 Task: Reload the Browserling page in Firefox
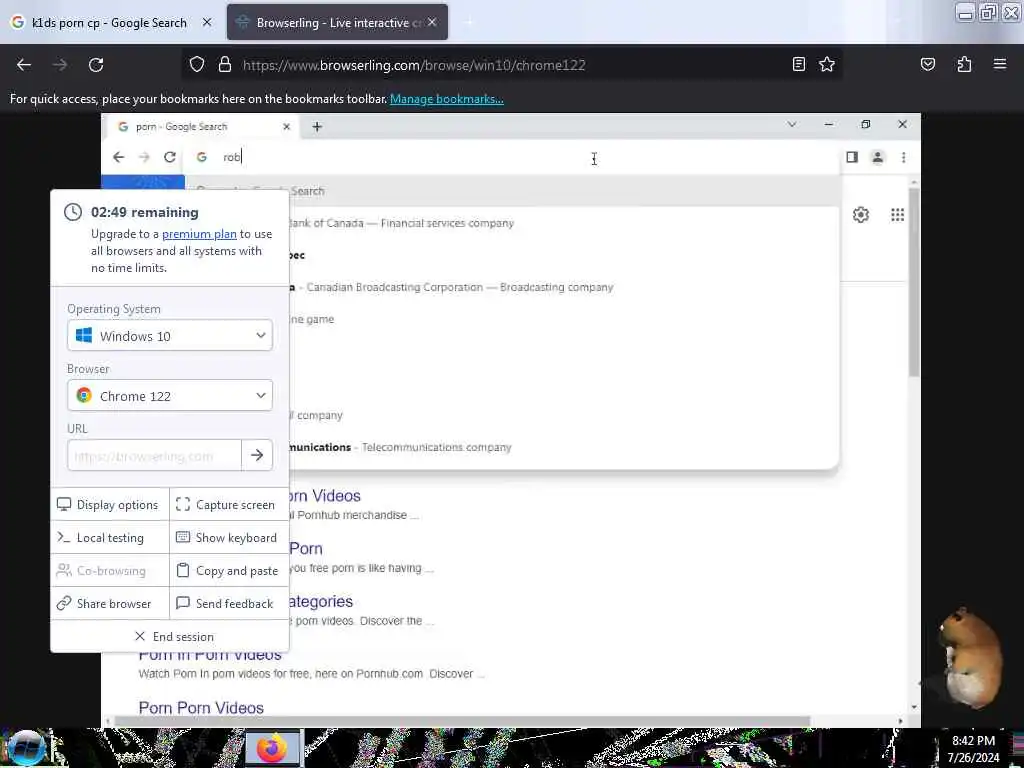click(96, 65)
